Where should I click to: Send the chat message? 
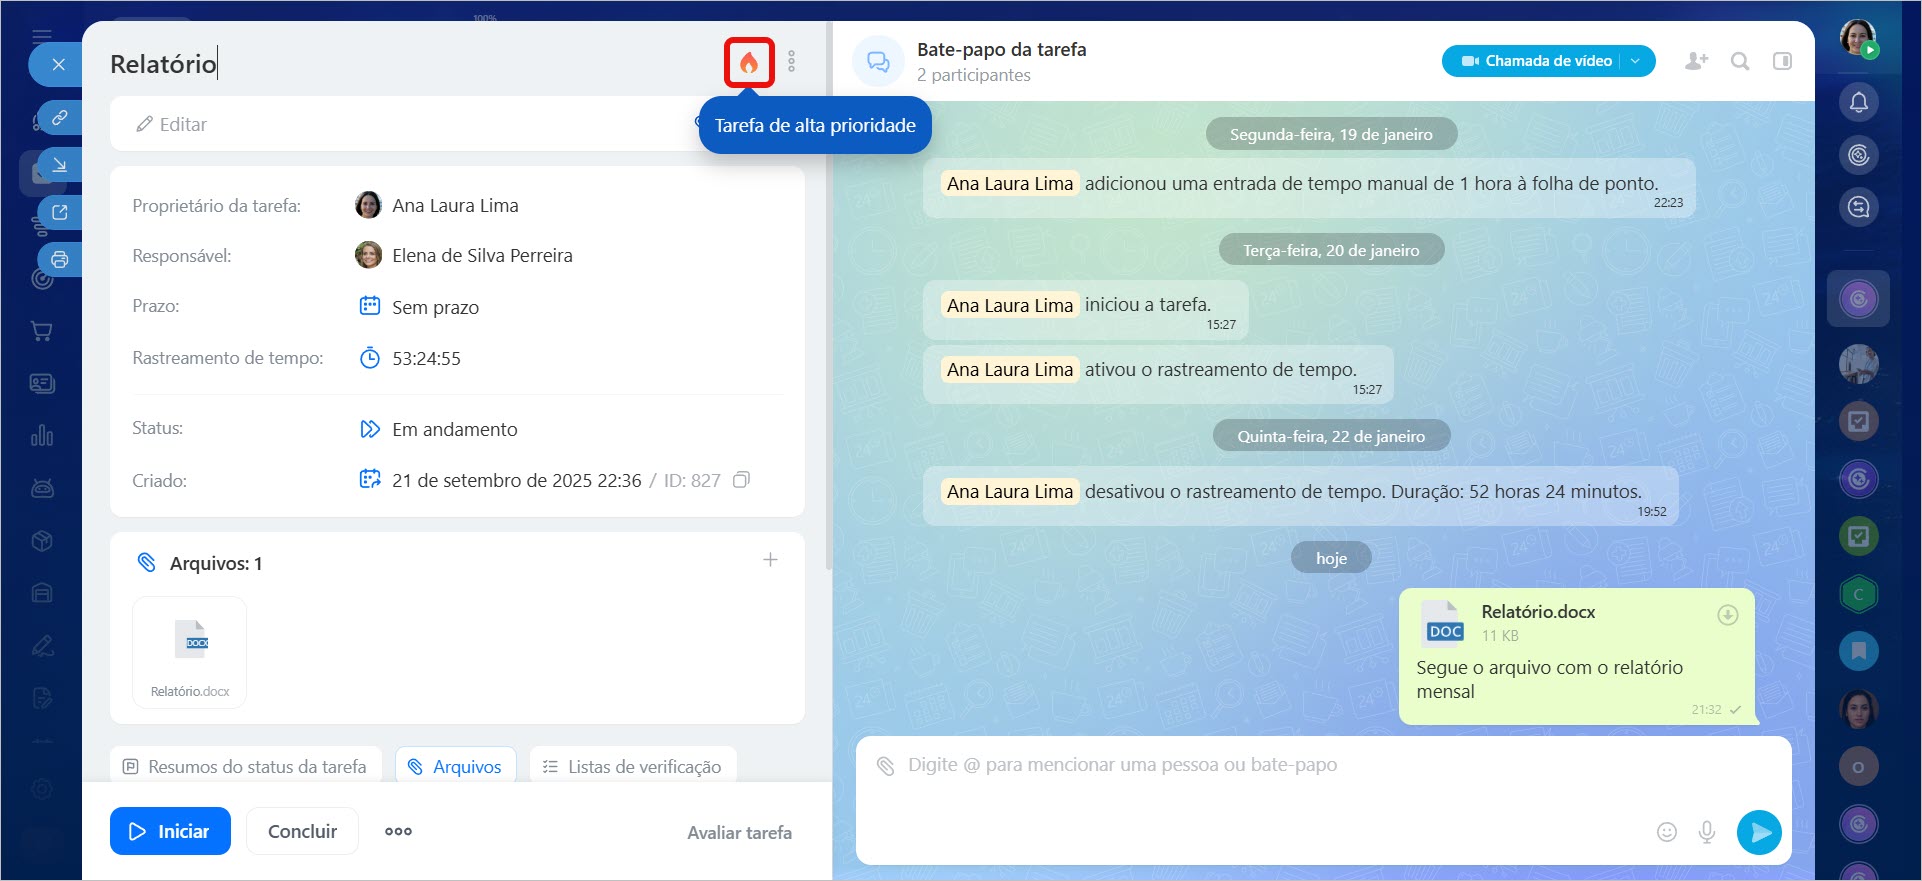(1759, 832)
